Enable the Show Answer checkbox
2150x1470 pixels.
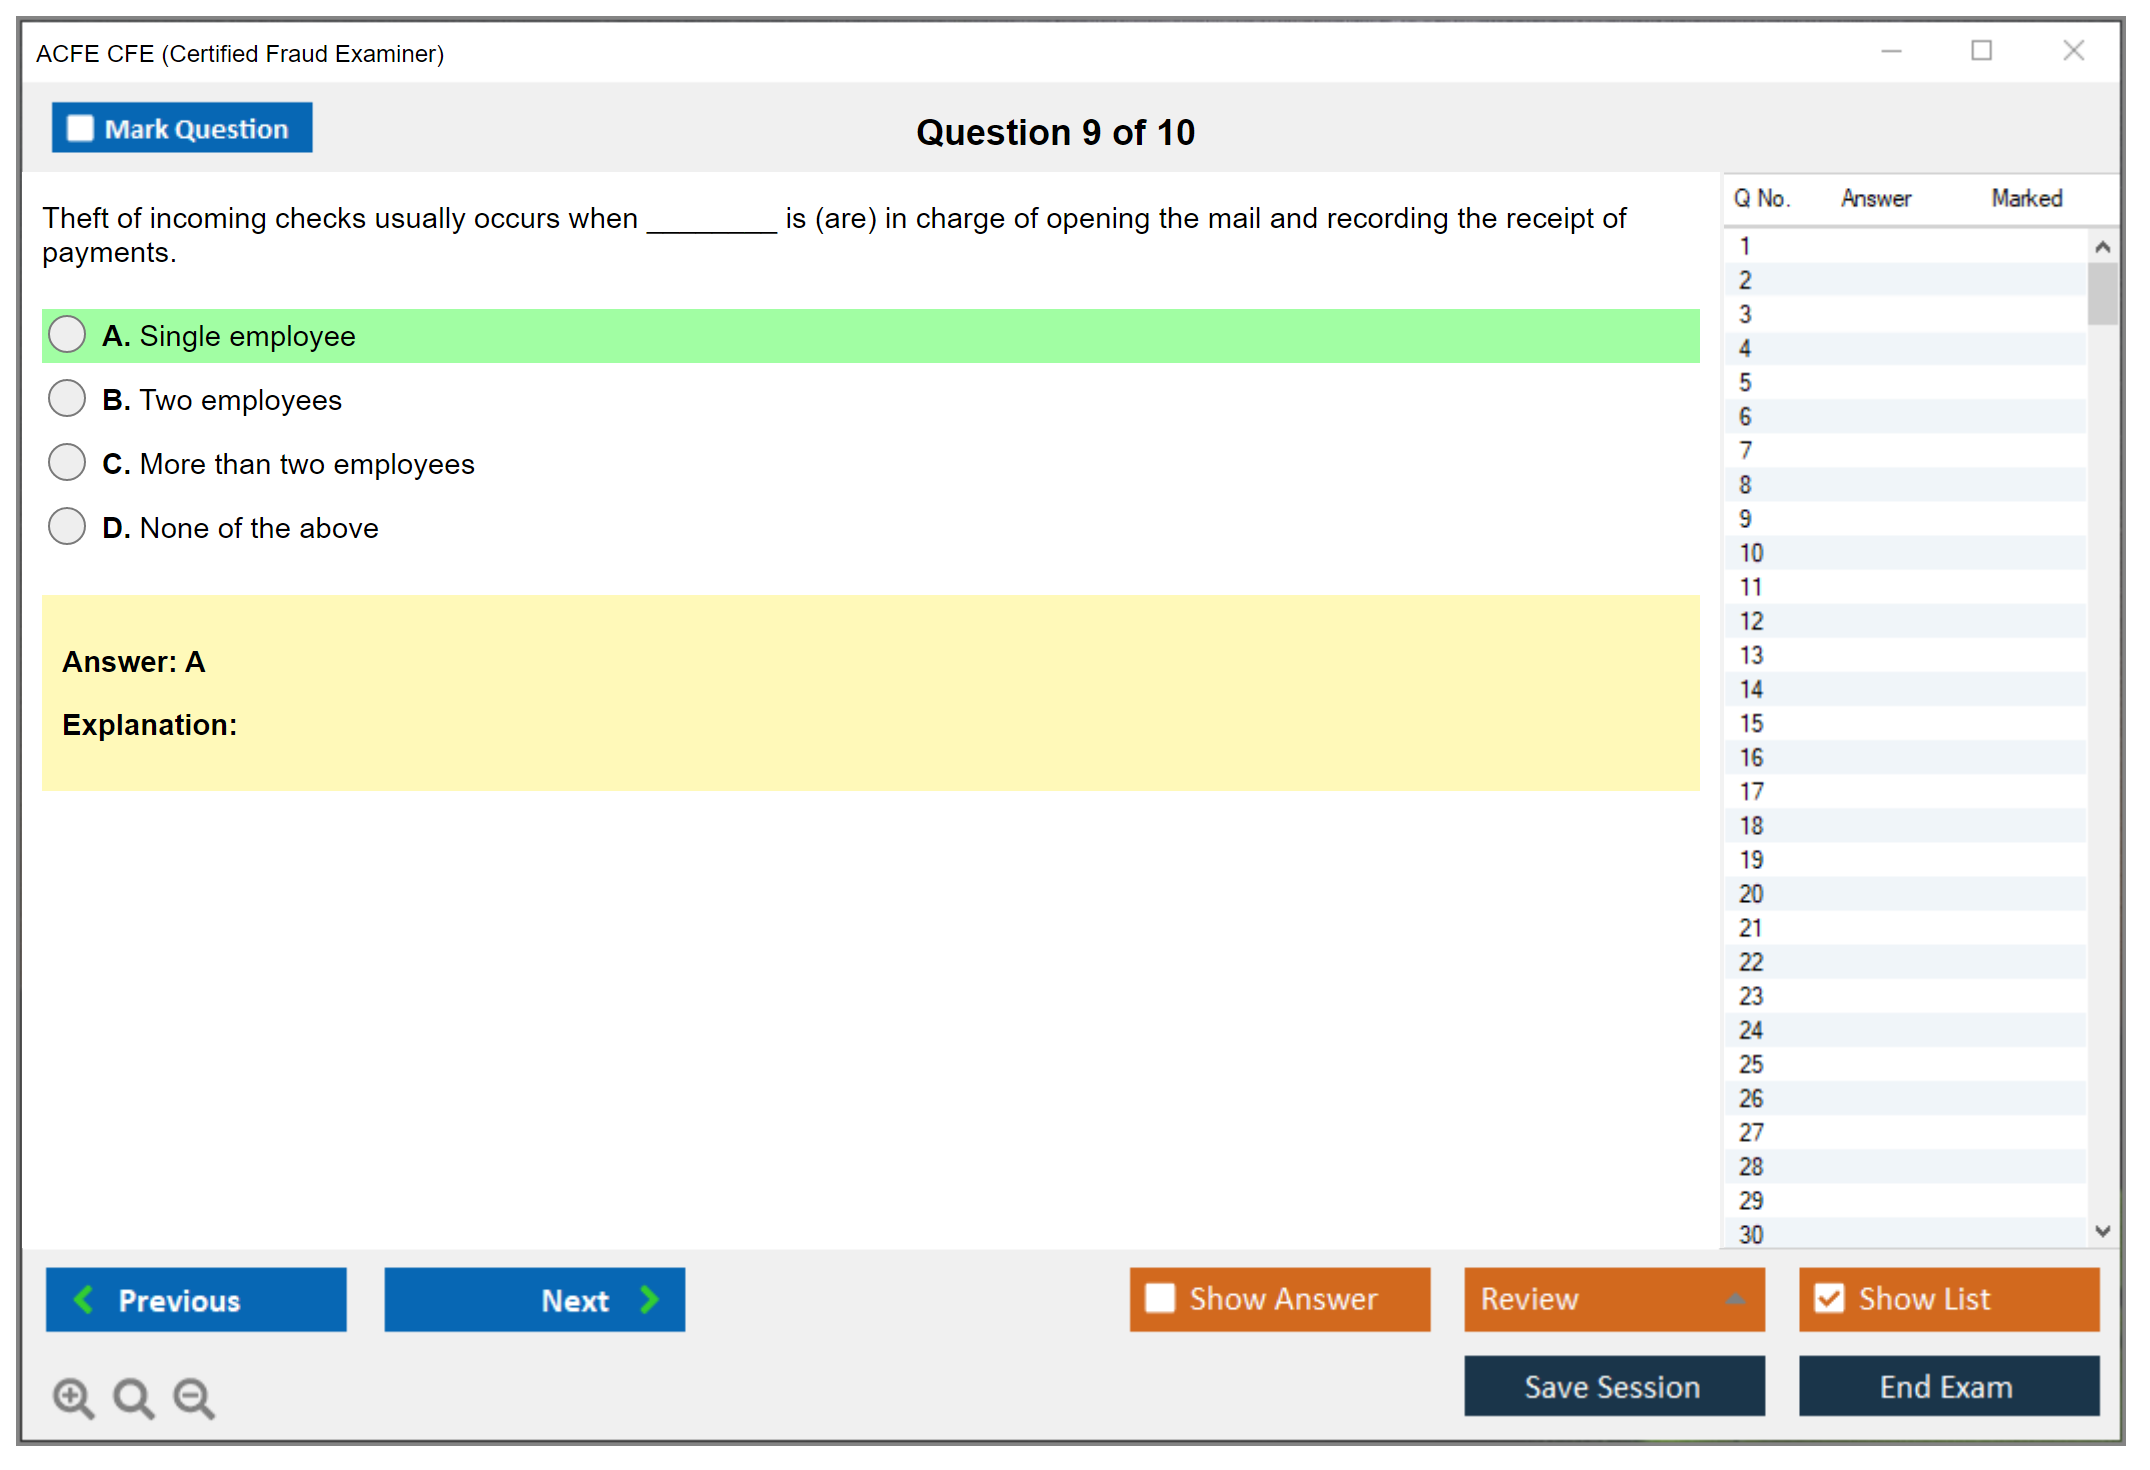1160,1298
